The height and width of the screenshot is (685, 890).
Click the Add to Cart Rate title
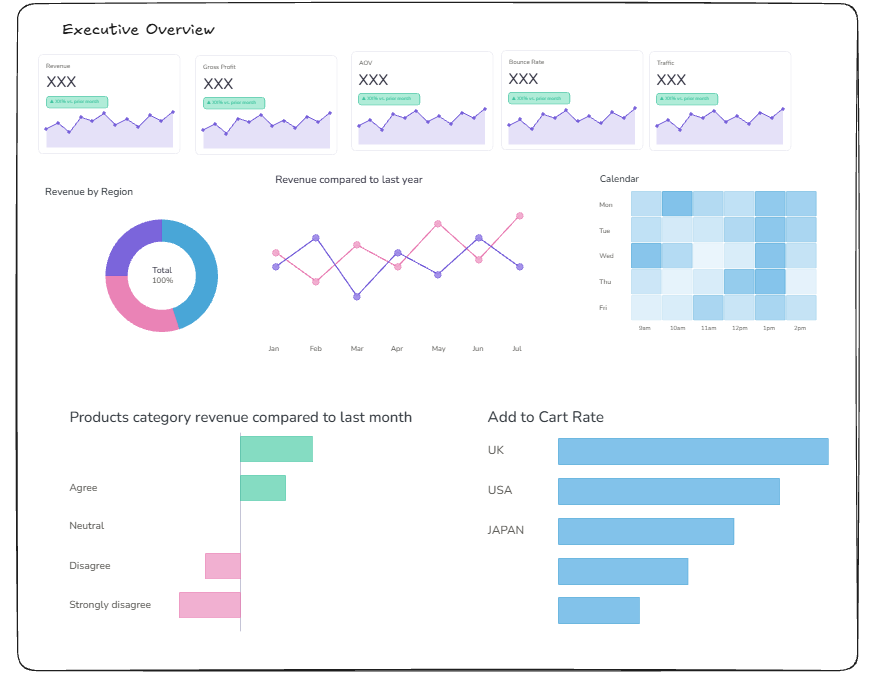pyautogui.click(x=545, y=417)
